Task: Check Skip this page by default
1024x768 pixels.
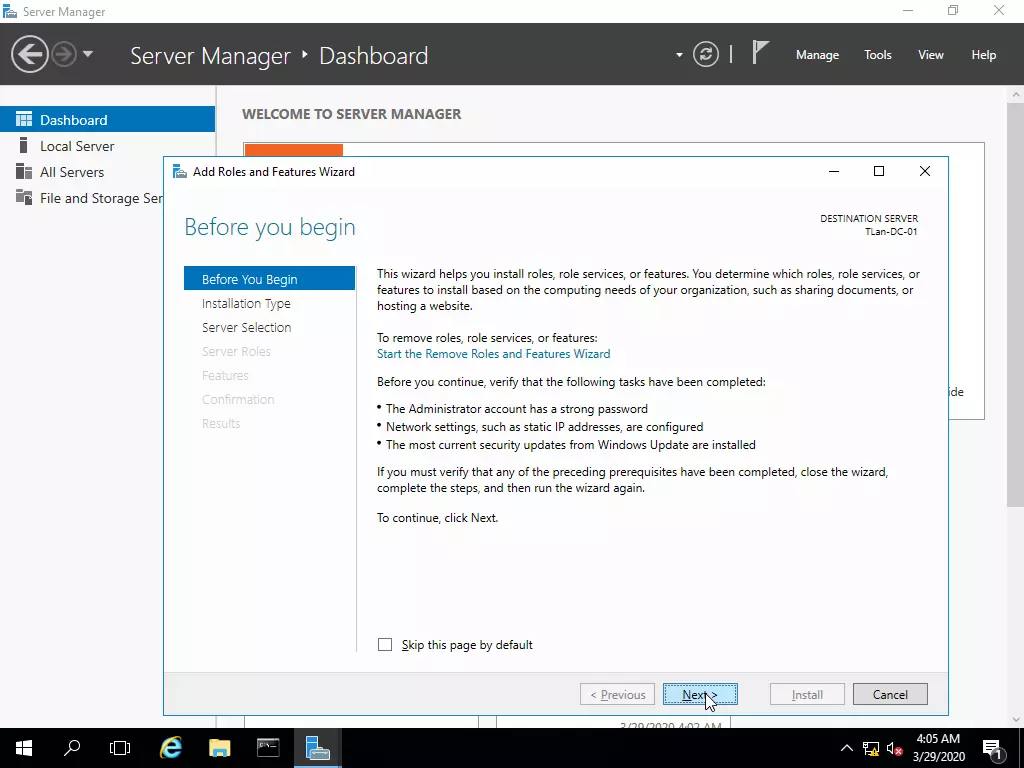Action: (x=385, y=645)
